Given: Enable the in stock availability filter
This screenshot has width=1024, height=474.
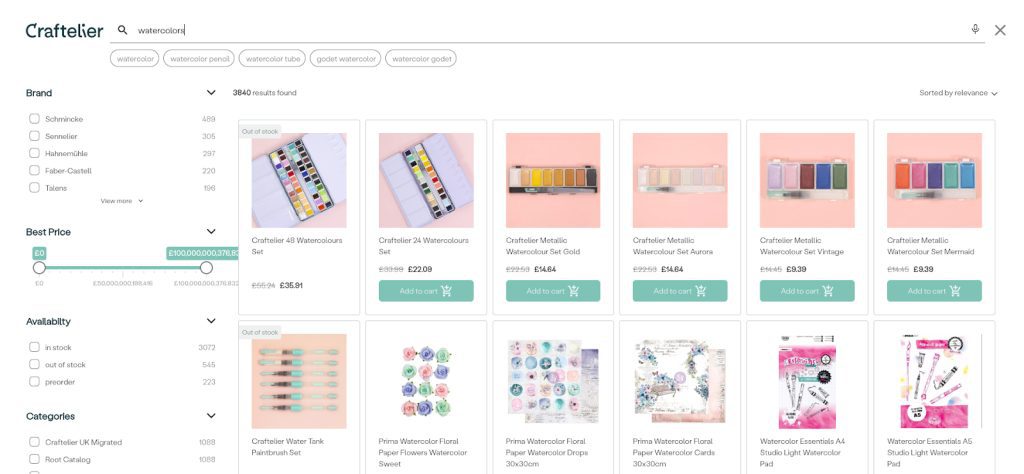Looking at the screenshot, I should pos(34,347).
